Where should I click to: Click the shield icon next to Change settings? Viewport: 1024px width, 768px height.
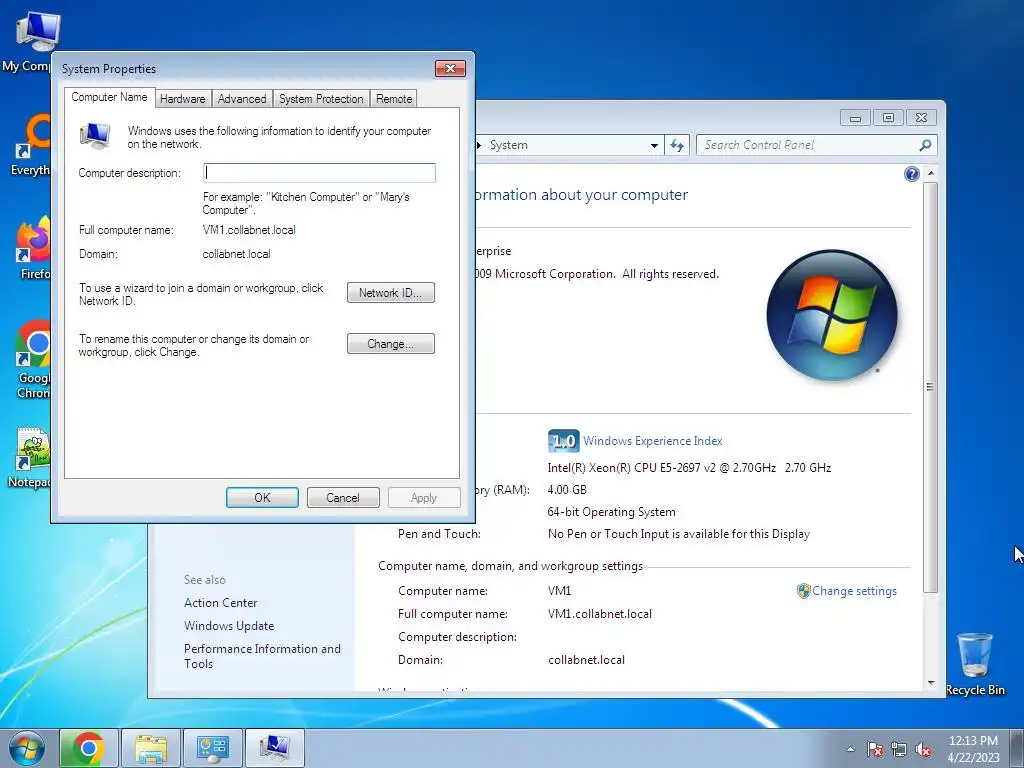(x=803, y=591)
